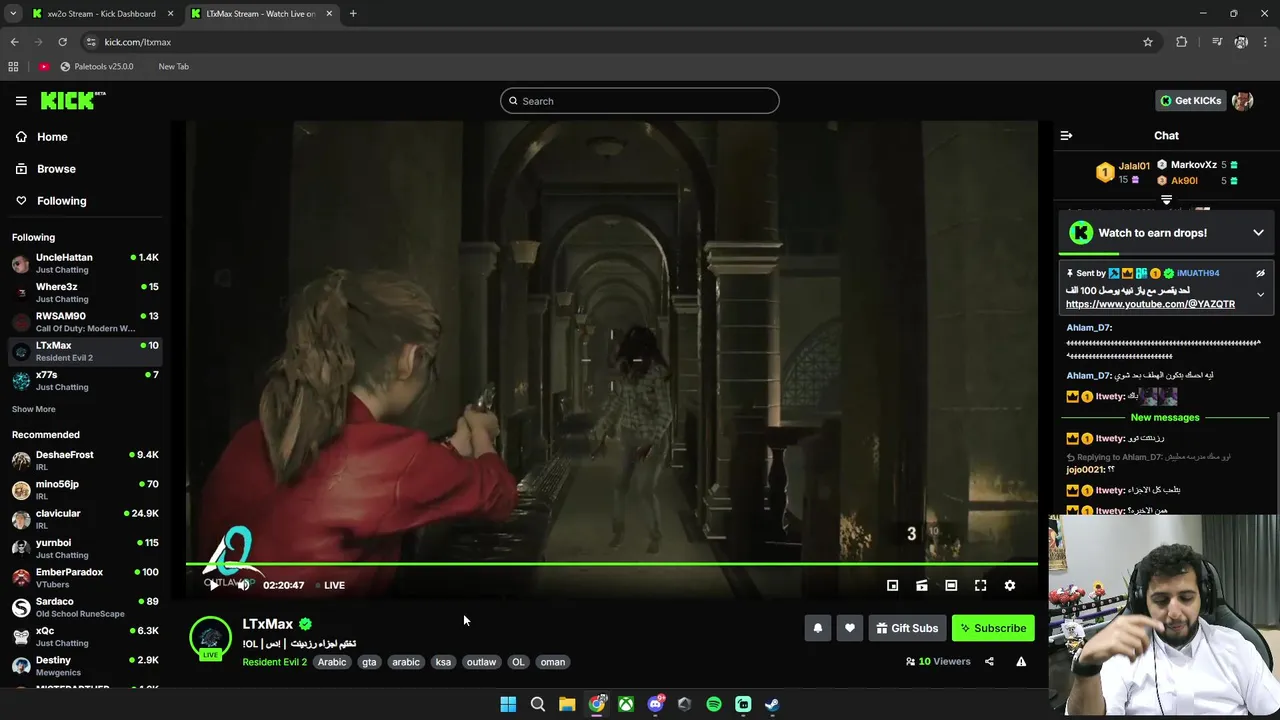
Task: Open x77s channel in Following
Action: tap(84, 381)
